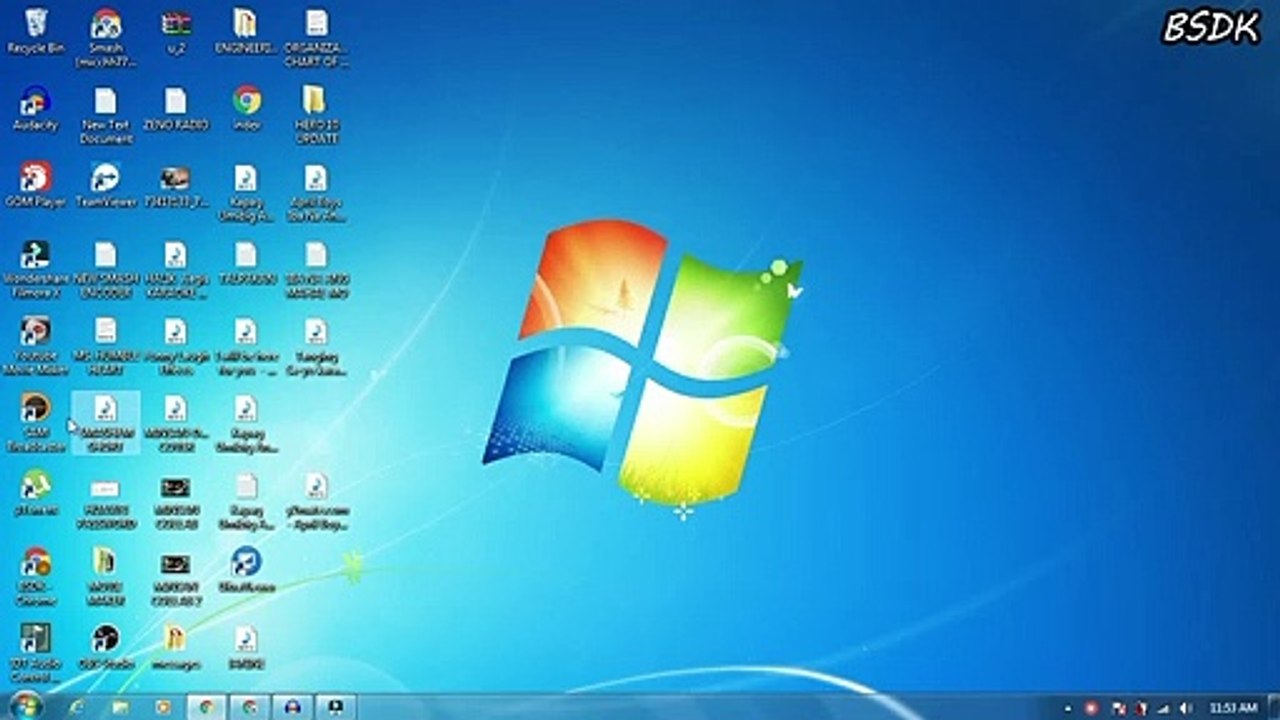Screen dimensions: 1280x720
Task: Select the ZENO RADIO file icon
Action: [x=175, y=108]
